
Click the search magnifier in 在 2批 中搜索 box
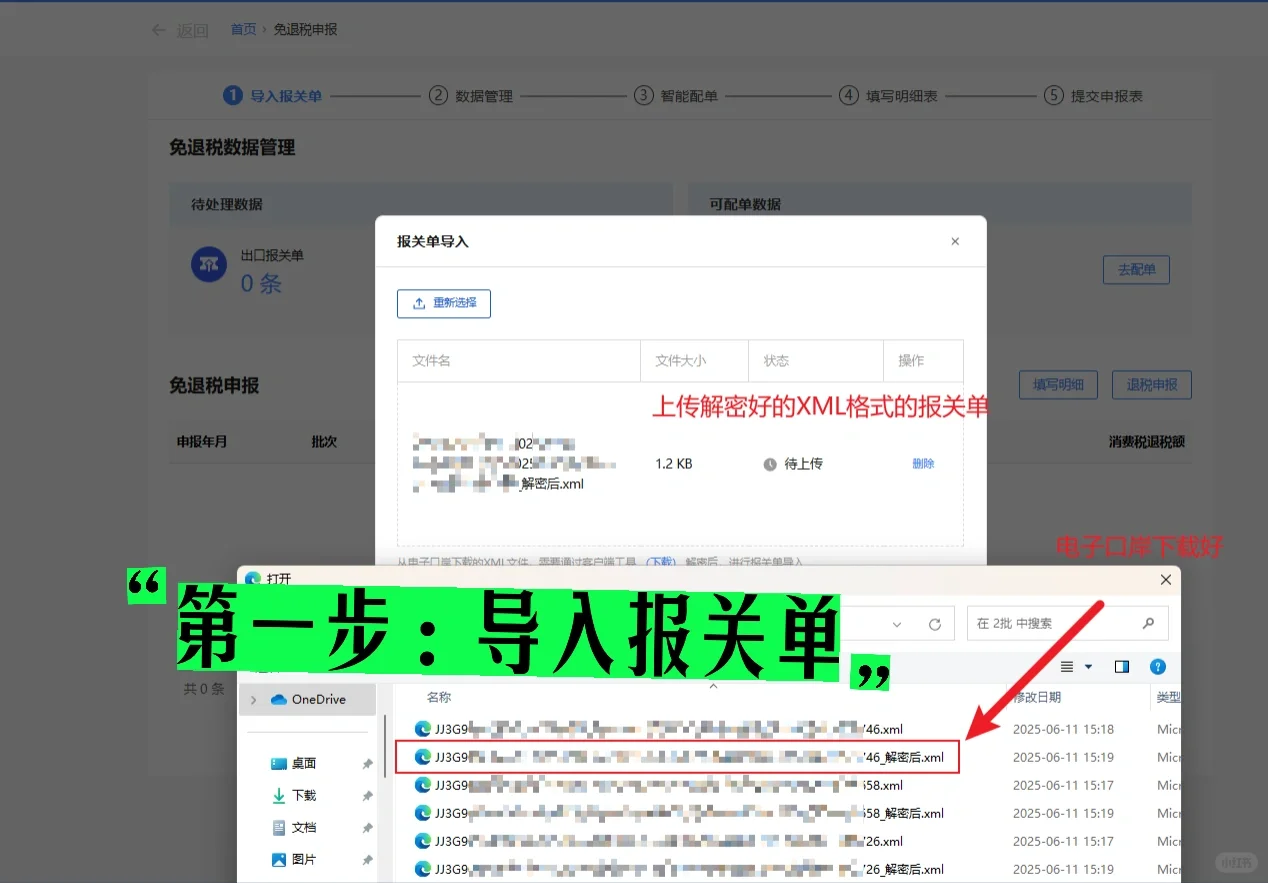pos(1150,622)
